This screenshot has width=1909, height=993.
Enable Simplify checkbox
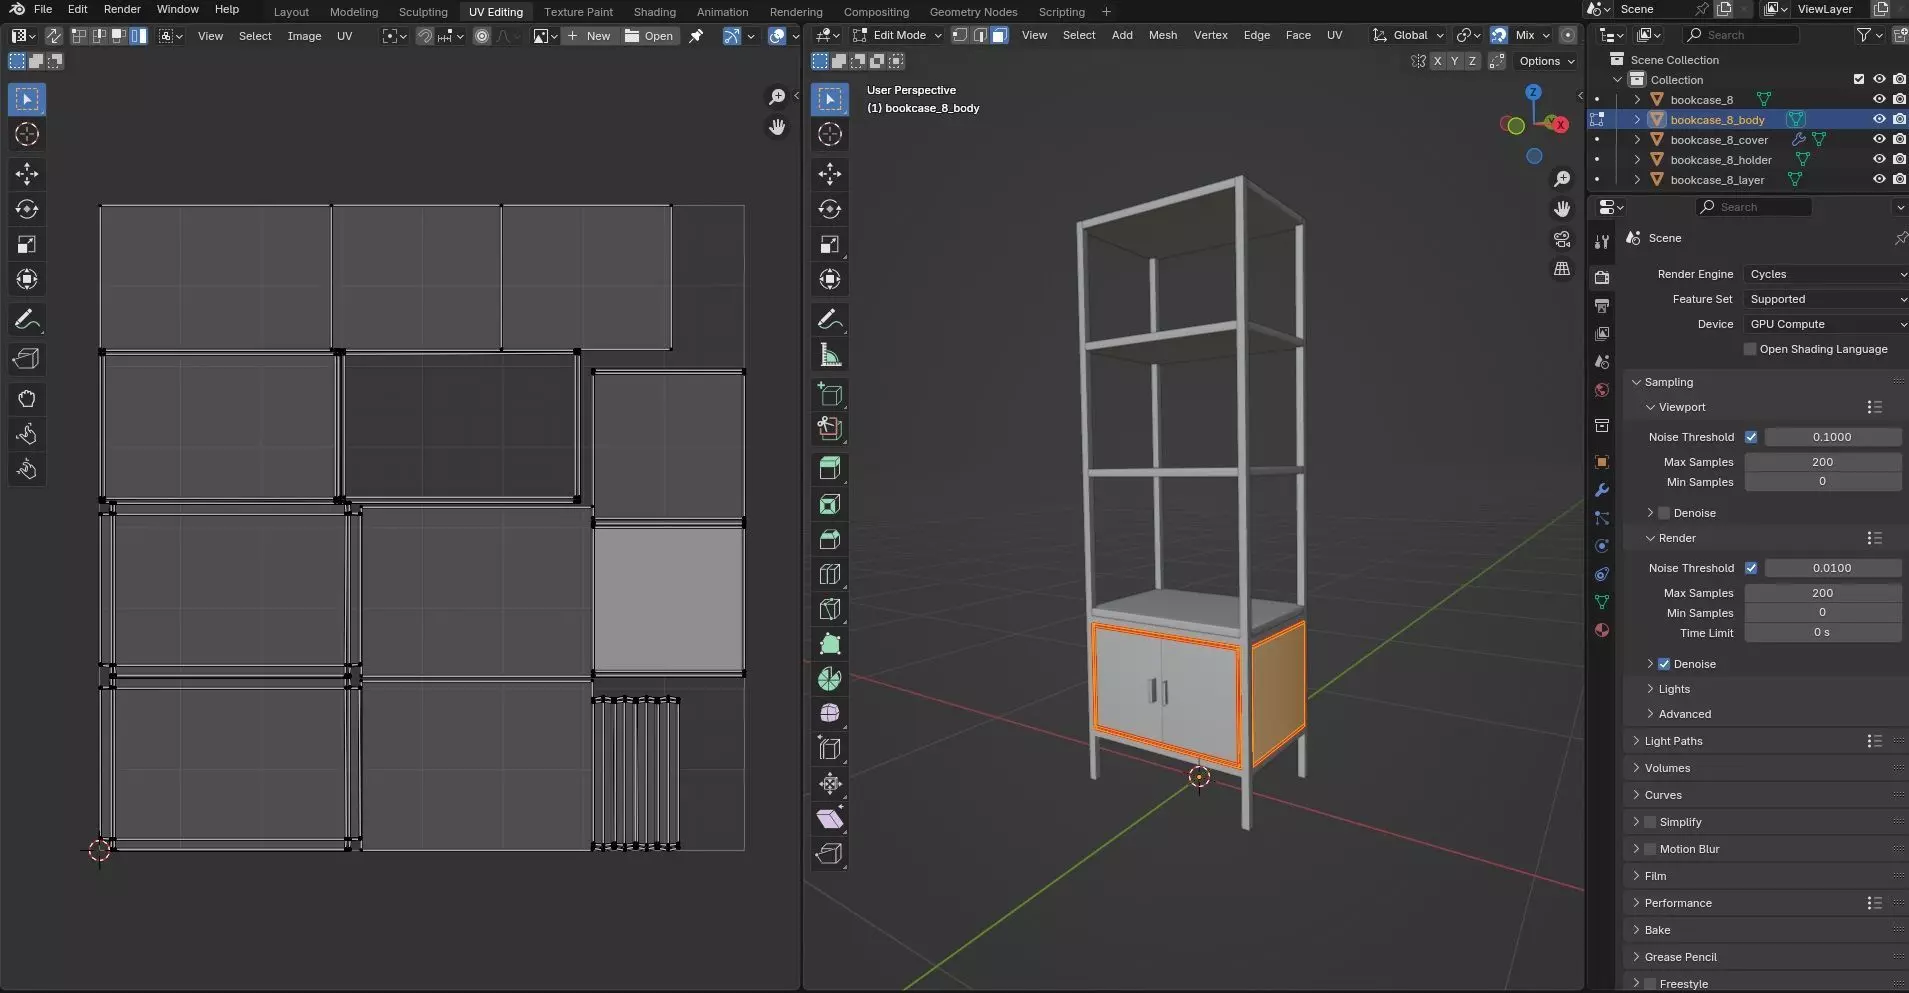pyautogui.click(x=1650, y=822)
